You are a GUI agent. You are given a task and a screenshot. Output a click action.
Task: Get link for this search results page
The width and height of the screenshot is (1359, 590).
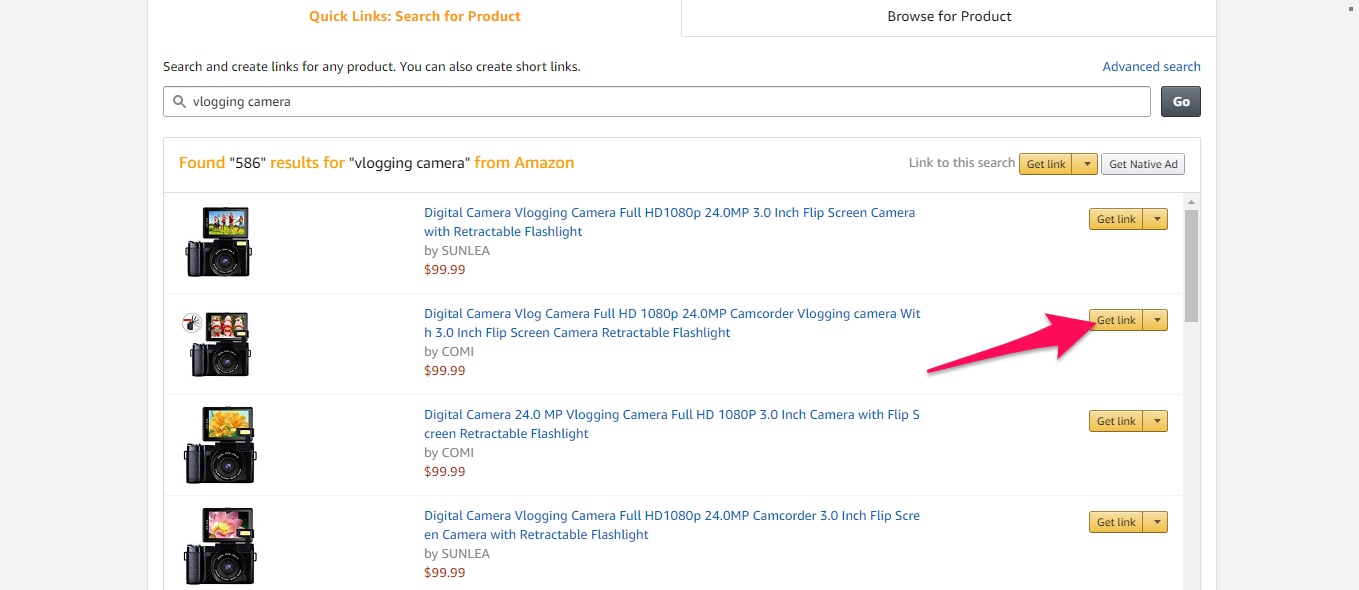pos(1046,164)
